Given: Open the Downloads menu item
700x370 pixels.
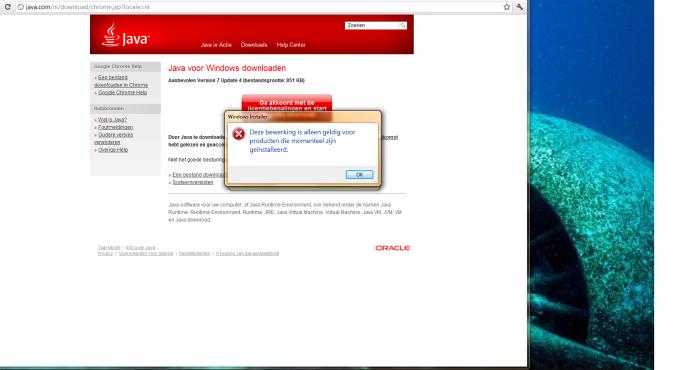Looking at the screenshot, I should pyautogui.click(x=254, y=45).
